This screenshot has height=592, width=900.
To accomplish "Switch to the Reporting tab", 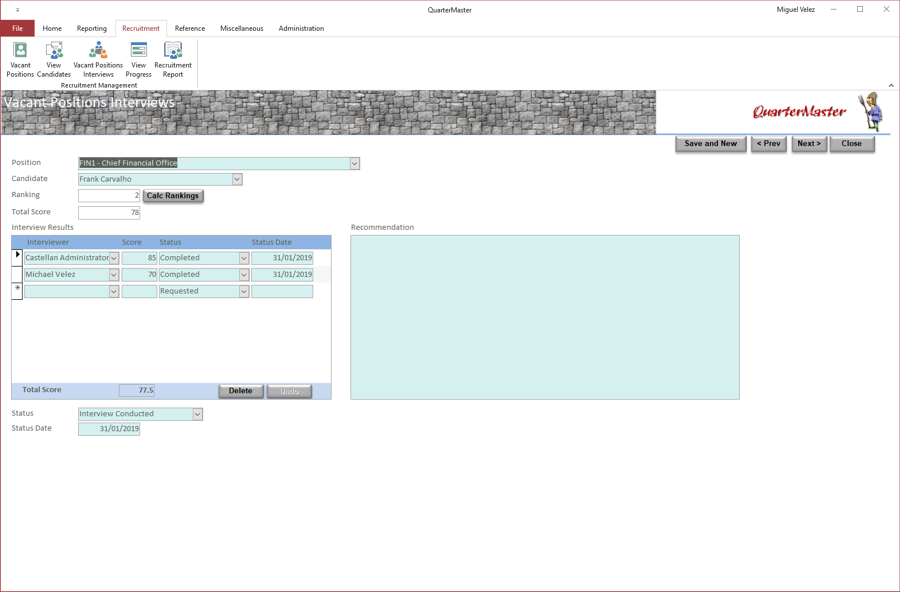I will 92,28.
